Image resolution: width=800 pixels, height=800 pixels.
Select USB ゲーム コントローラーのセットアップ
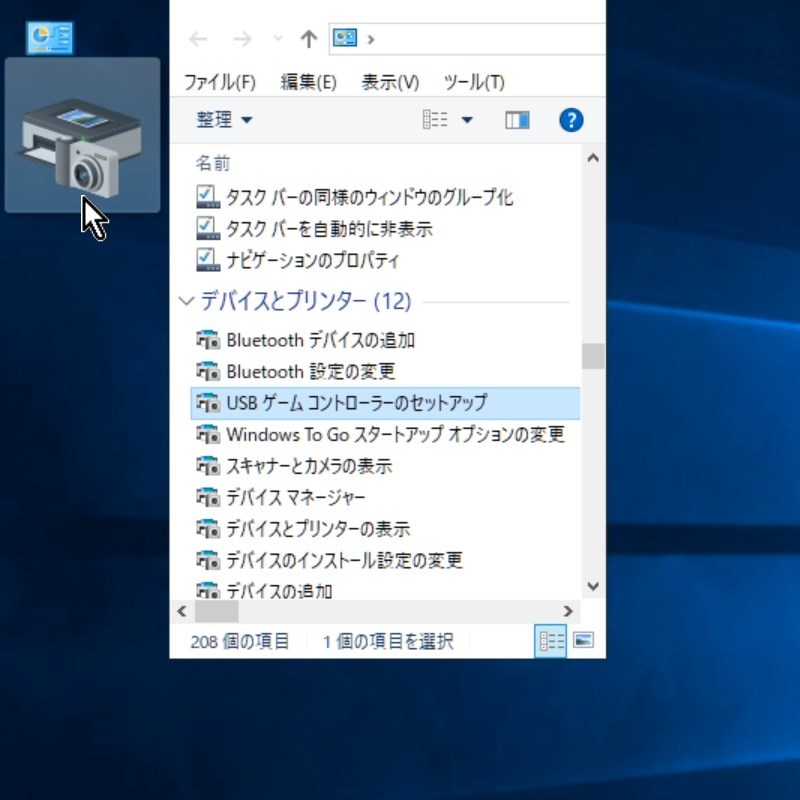386,403
